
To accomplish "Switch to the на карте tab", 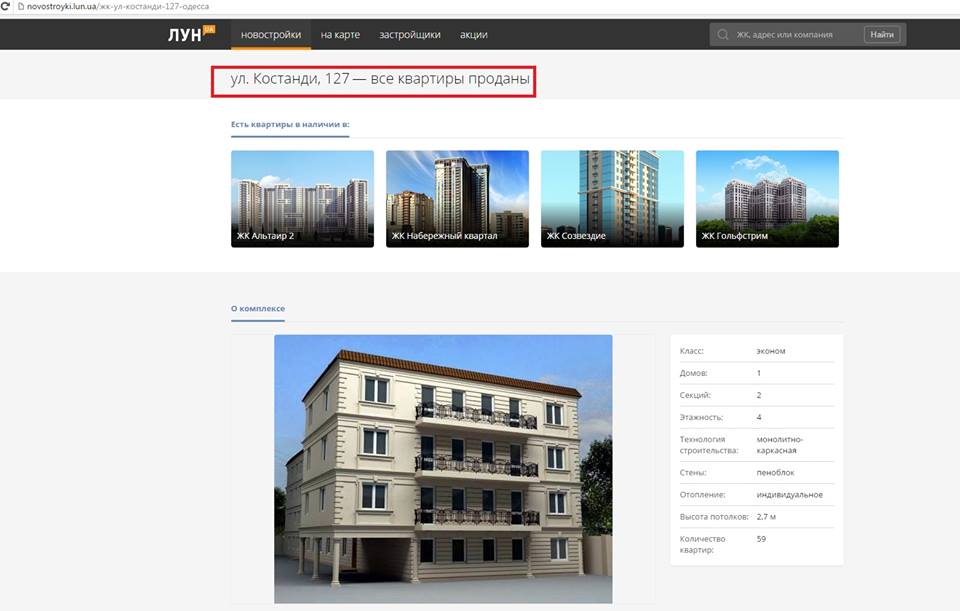I will 340,35.
